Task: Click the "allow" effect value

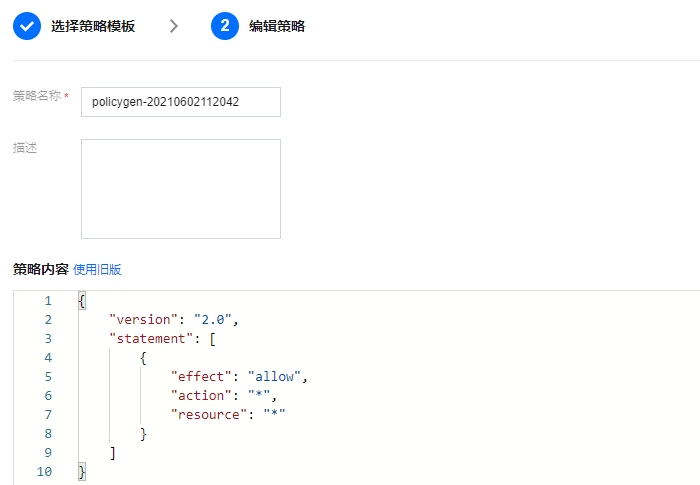Action: 274,377
